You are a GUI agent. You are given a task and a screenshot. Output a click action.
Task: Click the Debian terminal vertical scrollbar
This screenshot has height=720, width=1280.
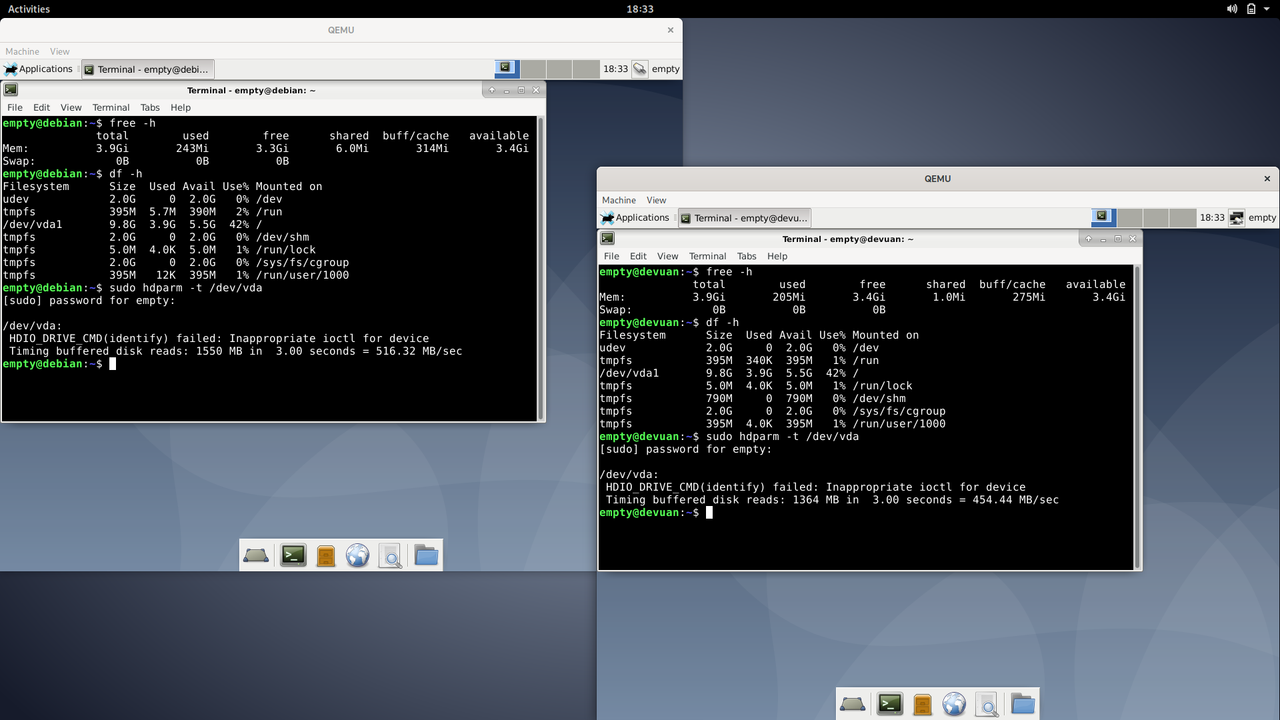click(x=541, y=267)
